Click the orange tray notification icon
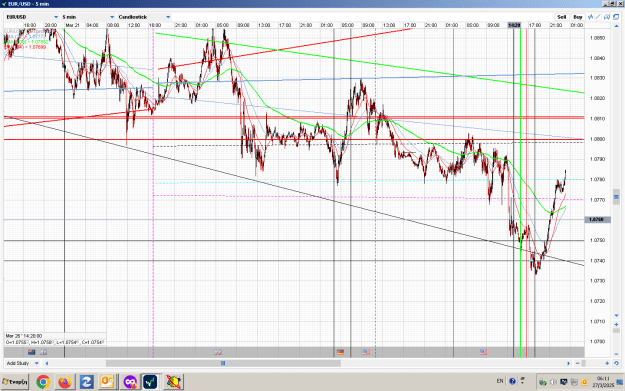 point(584,382)
